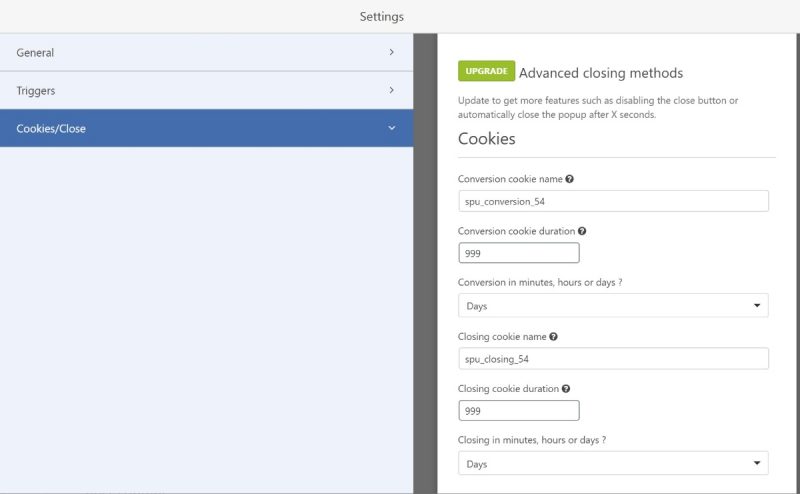800x494 pixels.
Task: Click the Closing cookie name help icon
Action: click(x=553, y=337)
